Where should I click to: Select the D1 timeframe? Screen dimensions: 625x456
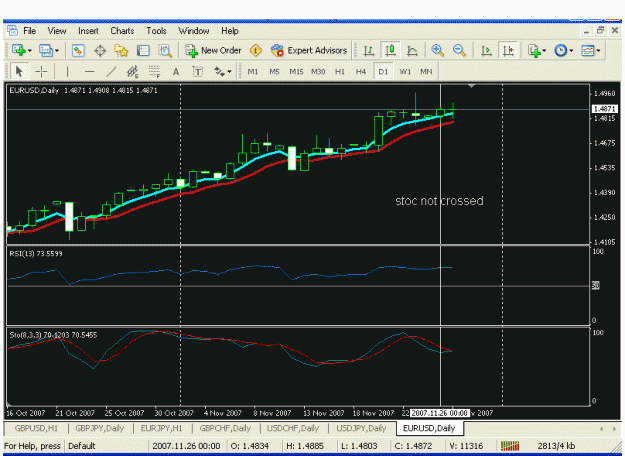point(383,72)
